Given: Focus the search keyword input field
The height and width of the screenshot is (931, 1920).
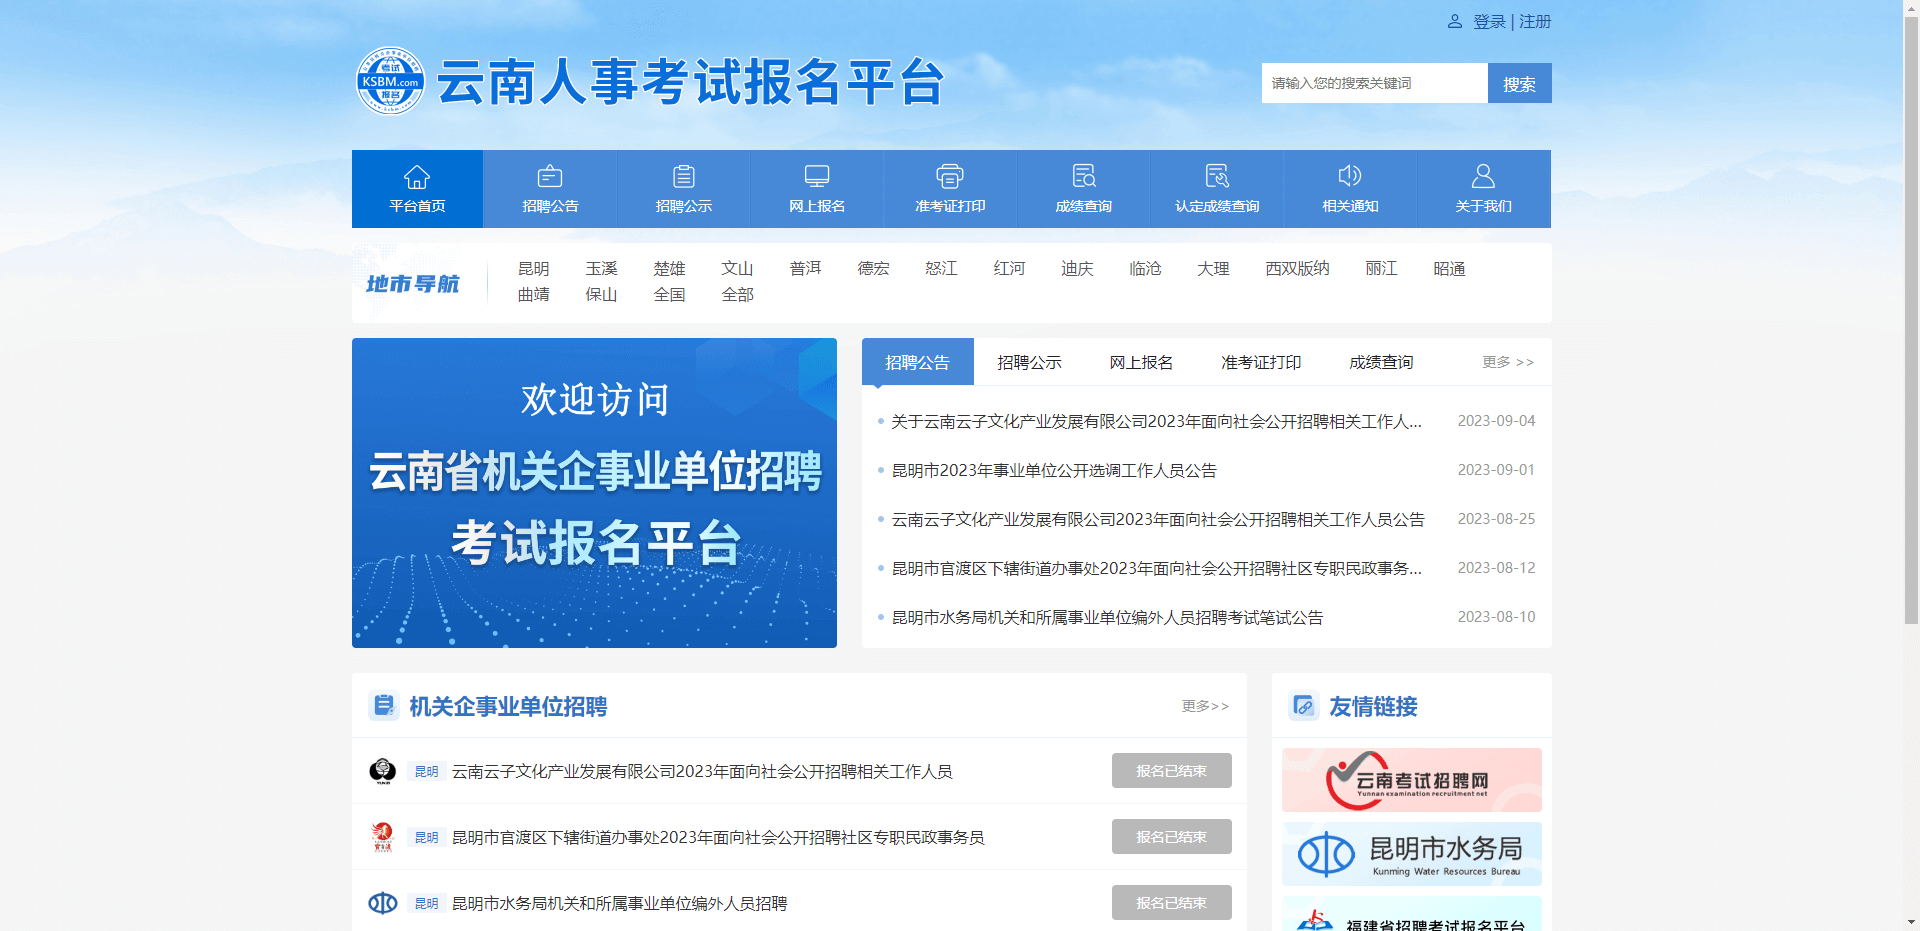Looking at the screenshot, I should (x=1374, y=83).
